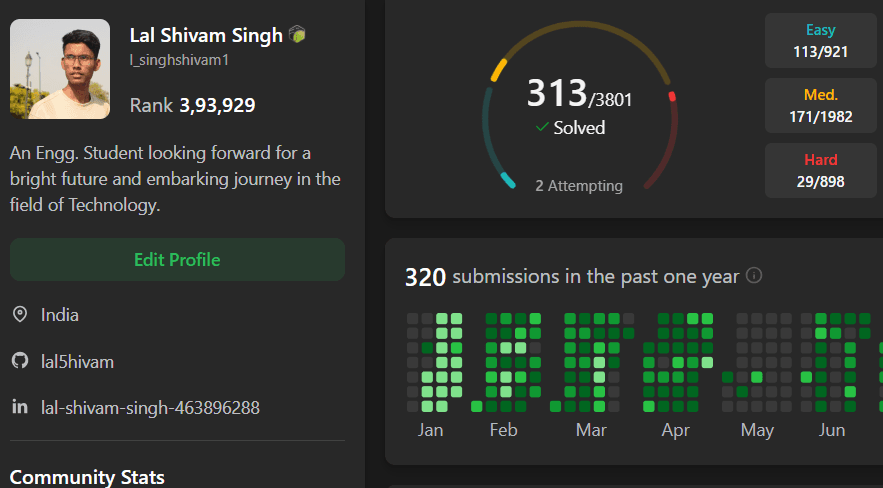The width and height of the screenshot is (883, 488).
Task: Click the green Solved checkmark icon
Action: click(x=542, y=127)
